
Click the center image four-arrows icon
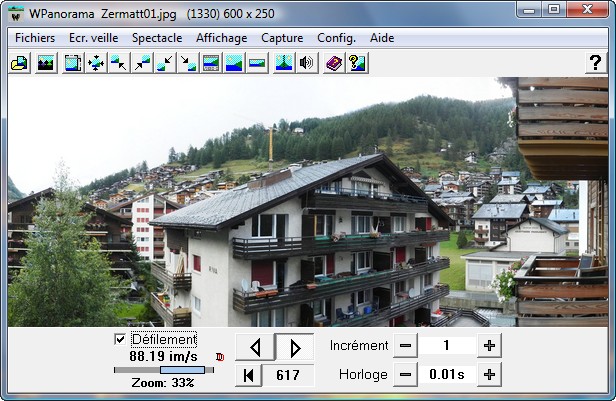click(96, 63)
